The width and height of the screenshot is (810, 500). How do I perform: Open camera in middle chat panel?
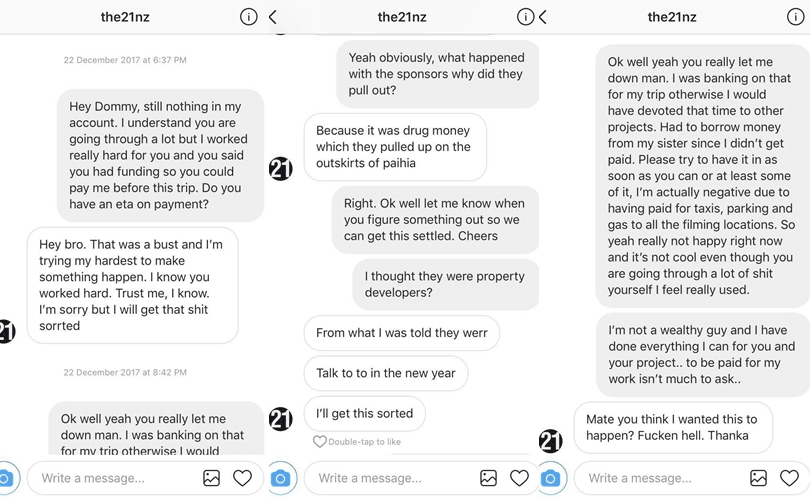pos(281,478)
